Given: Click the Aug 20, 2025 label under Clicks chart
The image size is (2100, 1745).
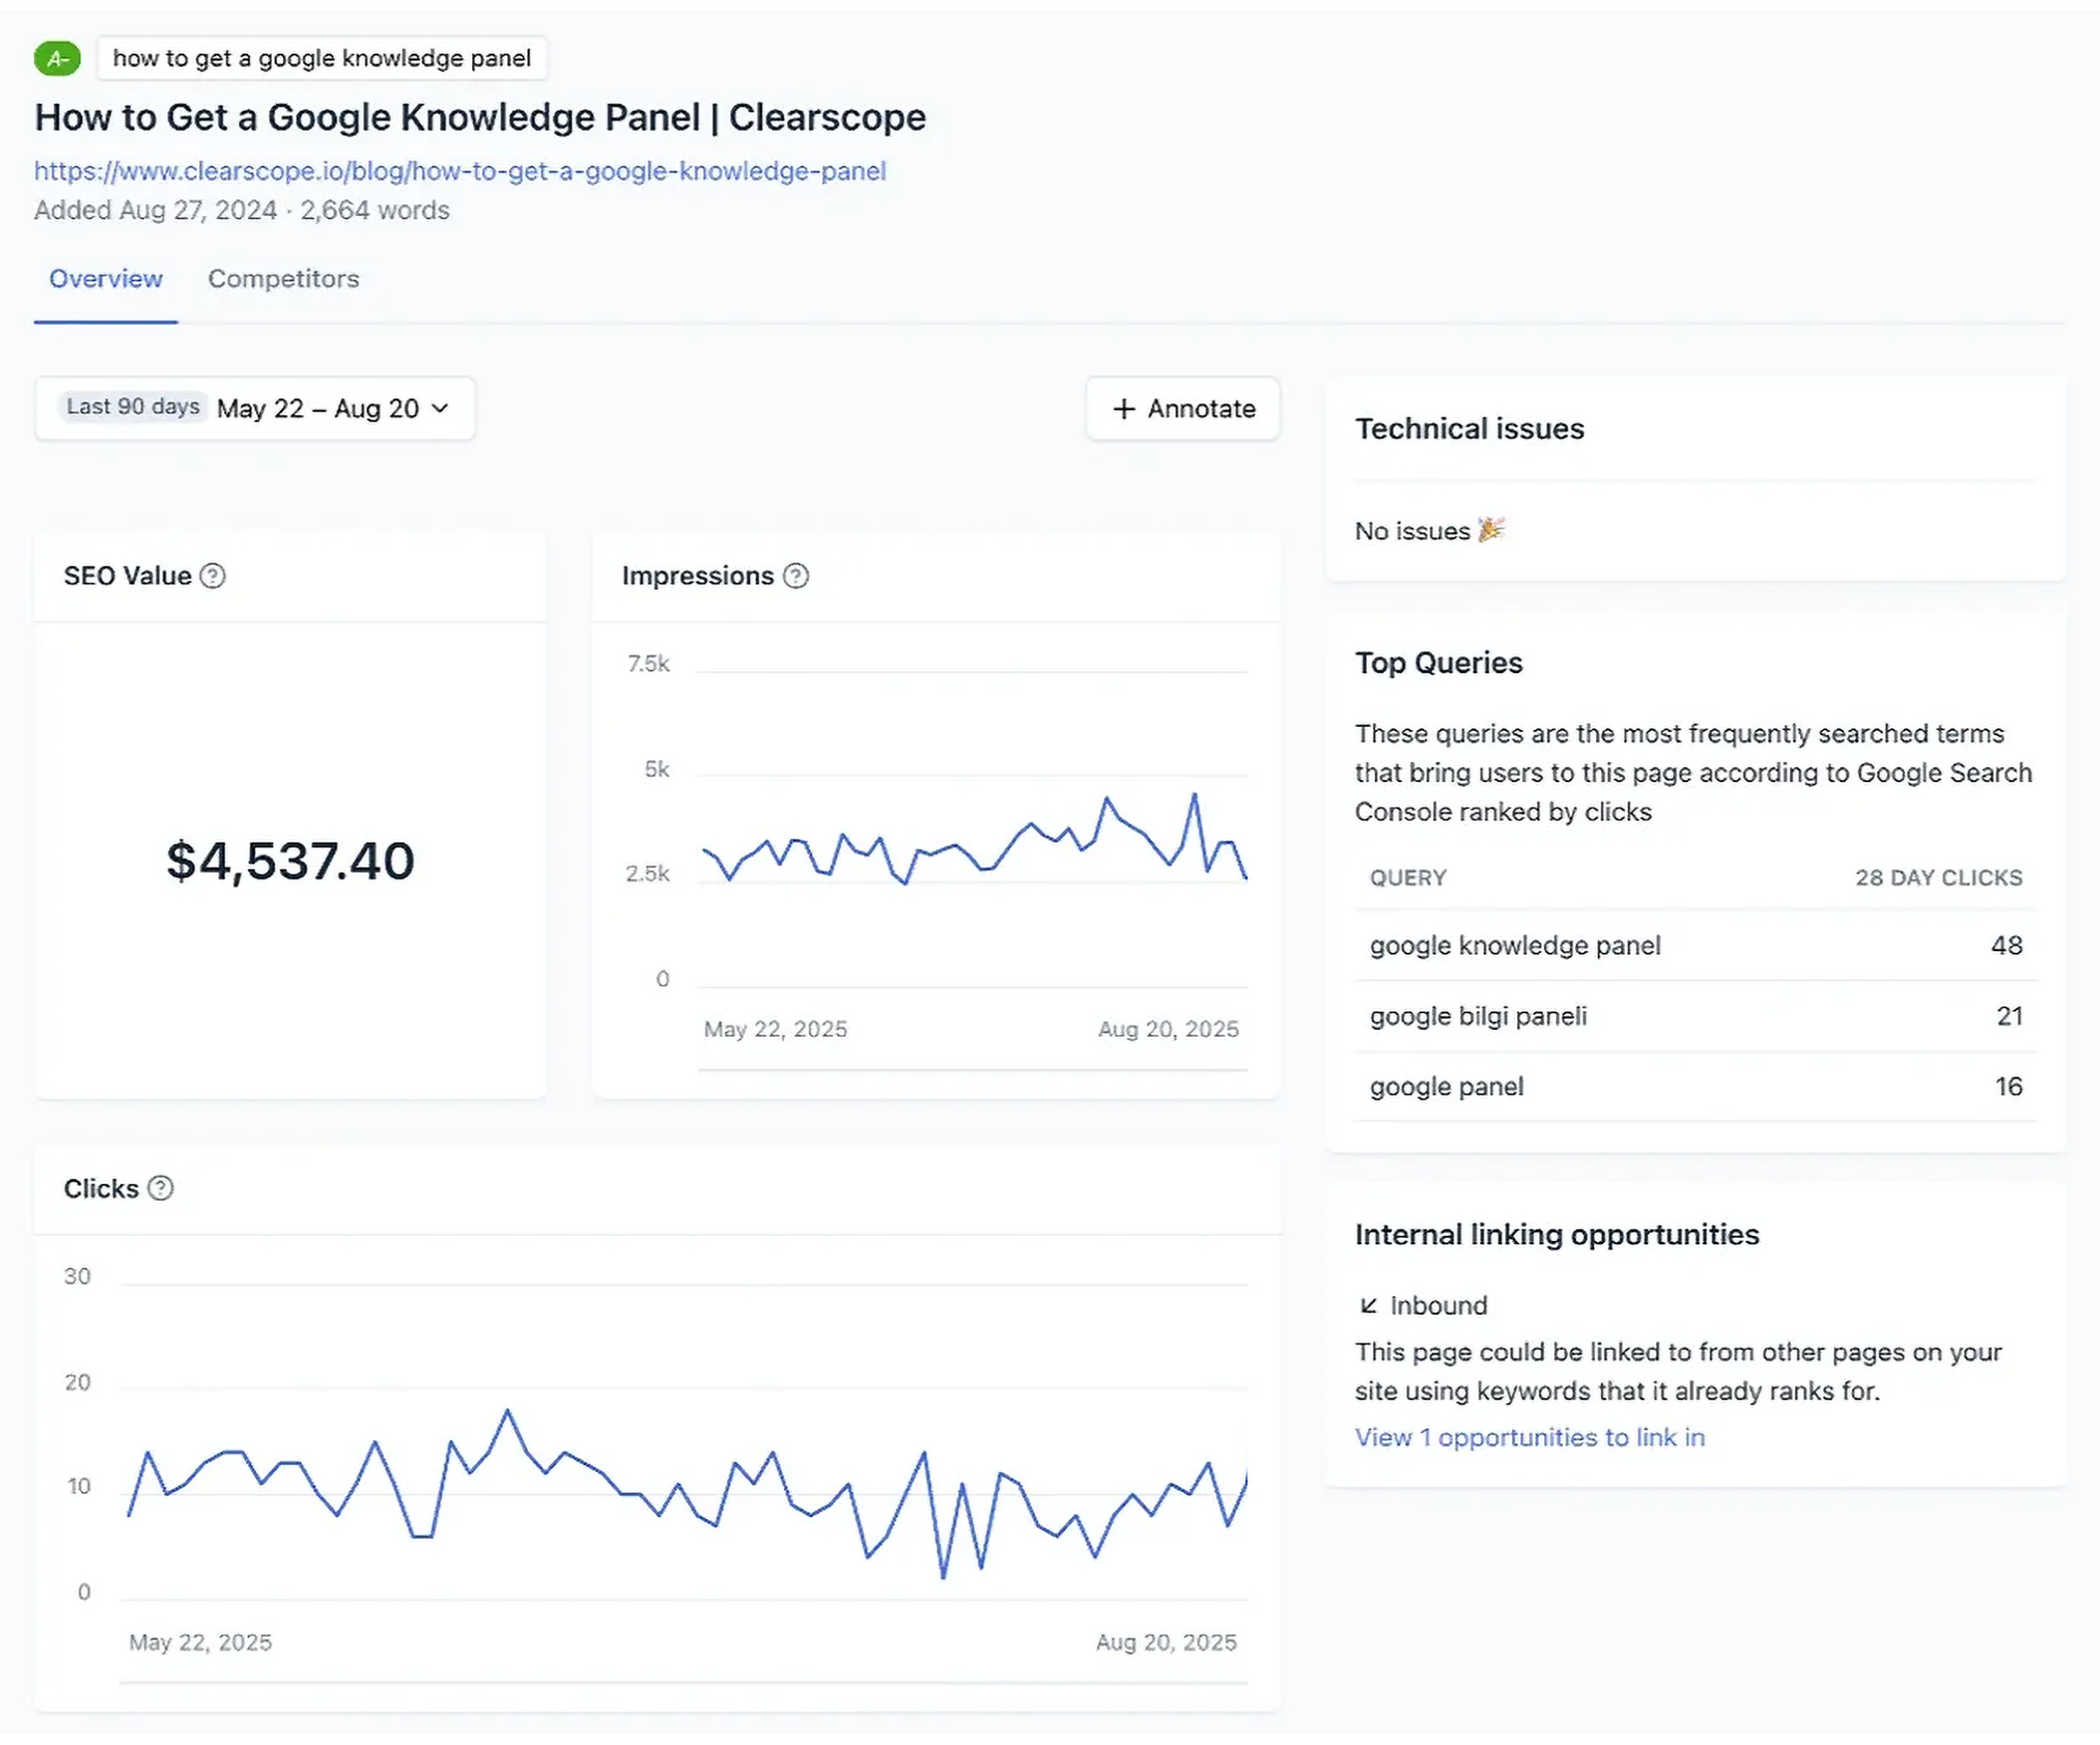Looking at the screenshot, I should tap(1166, 1642).
